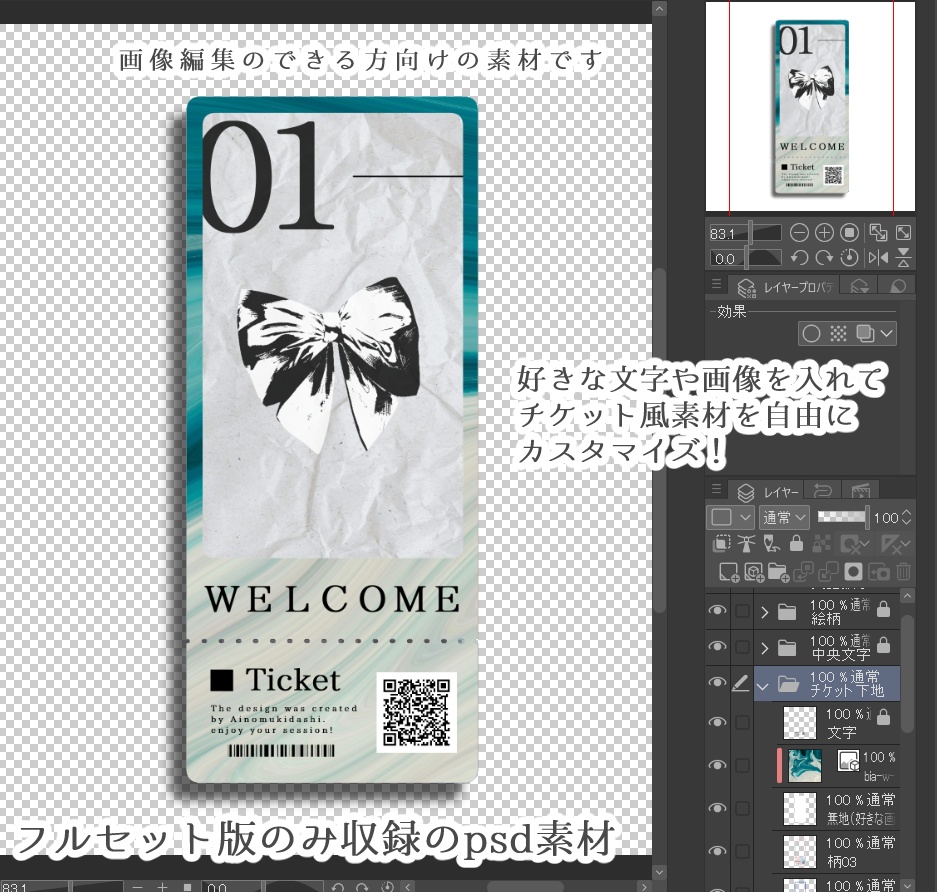Adjust the layer opacity slider
The width and height of the screenshot is (937, 892).
point(843,517)
